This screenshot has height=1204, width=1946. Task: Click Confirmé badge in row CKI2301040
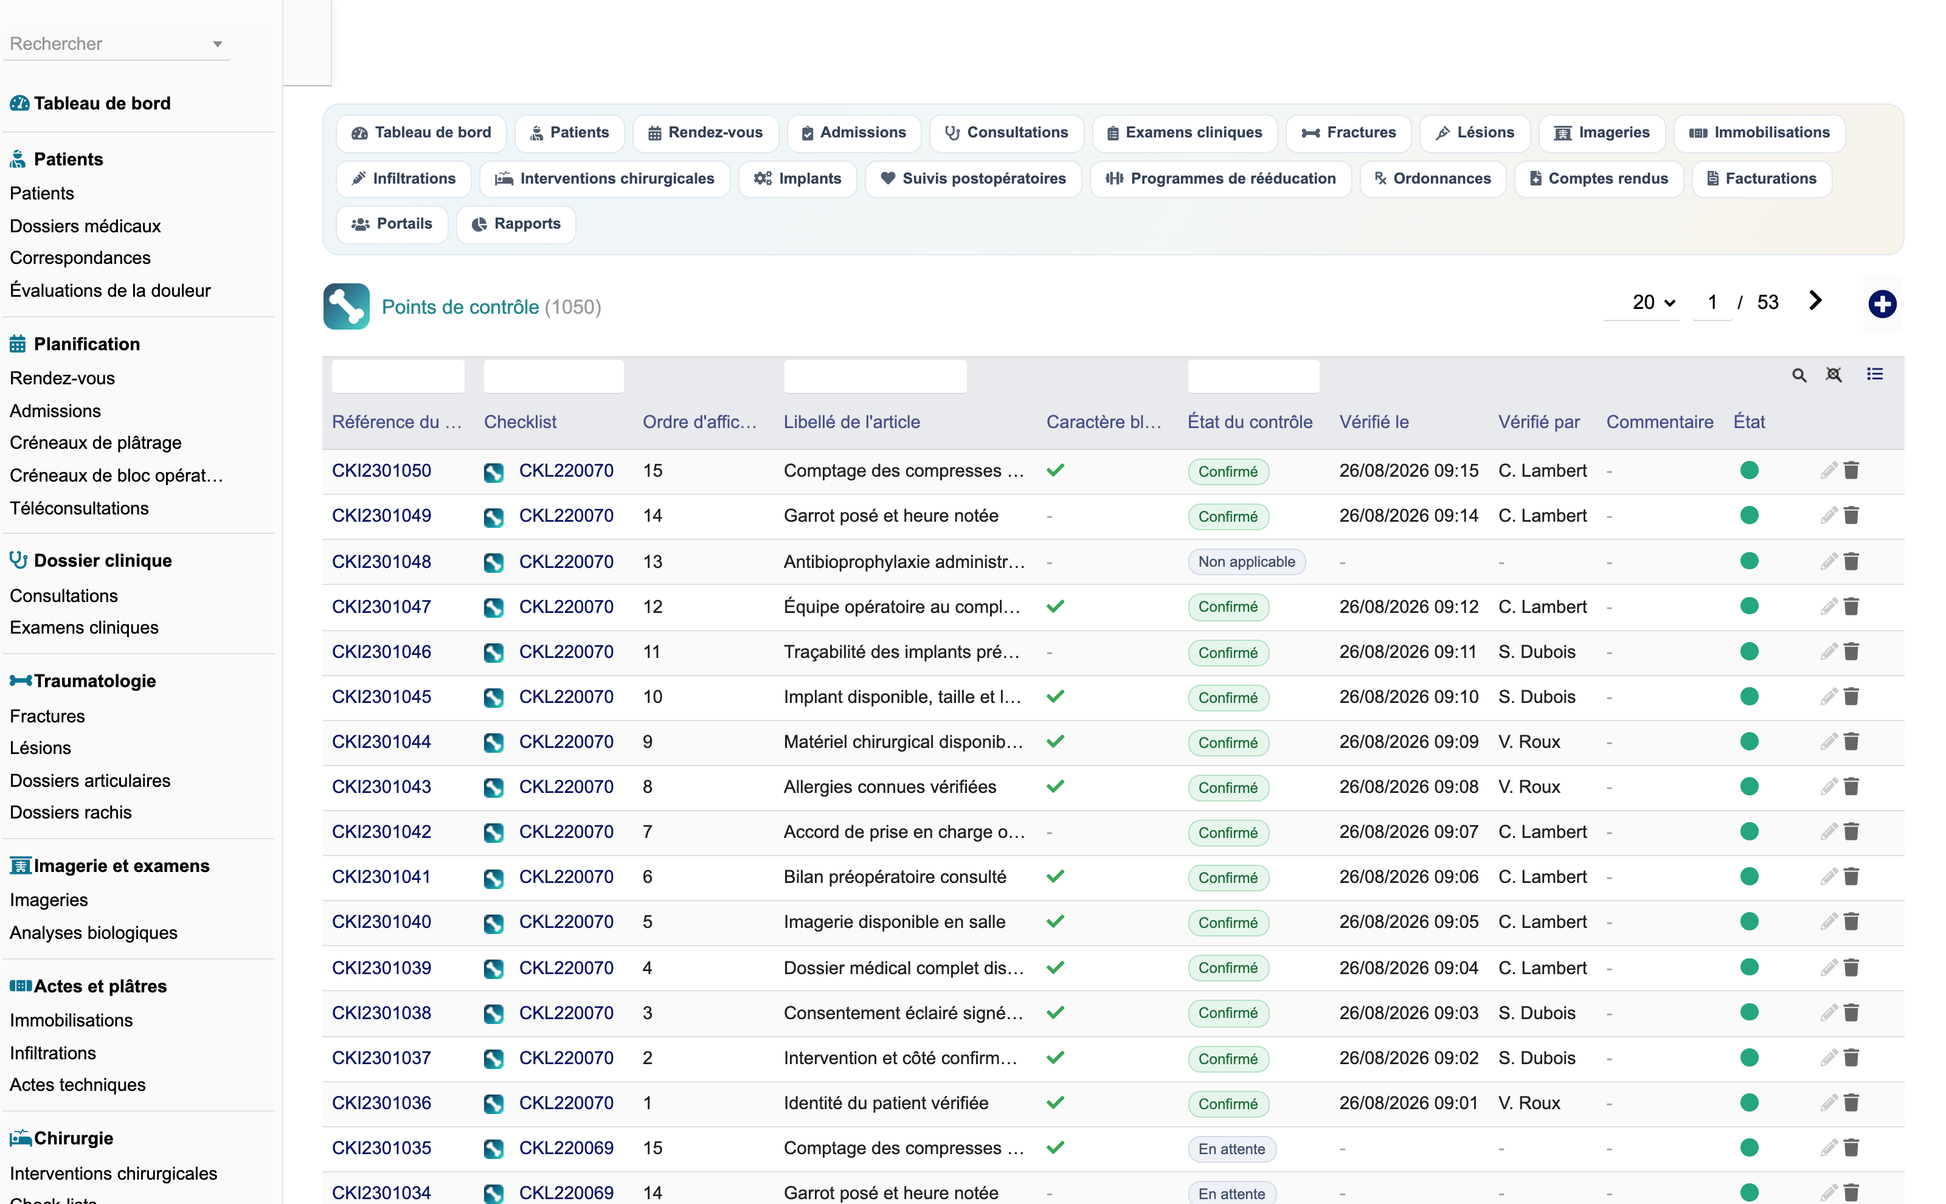pyautogui.click(x=1228, y=923)
